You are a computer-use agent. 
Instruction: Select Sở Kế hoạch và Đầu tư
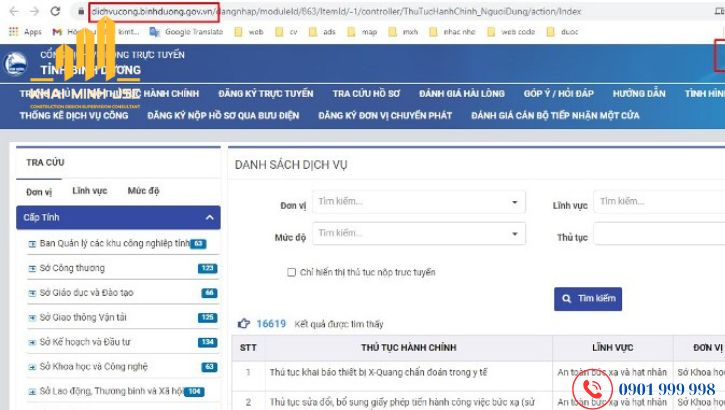[85, 342]
